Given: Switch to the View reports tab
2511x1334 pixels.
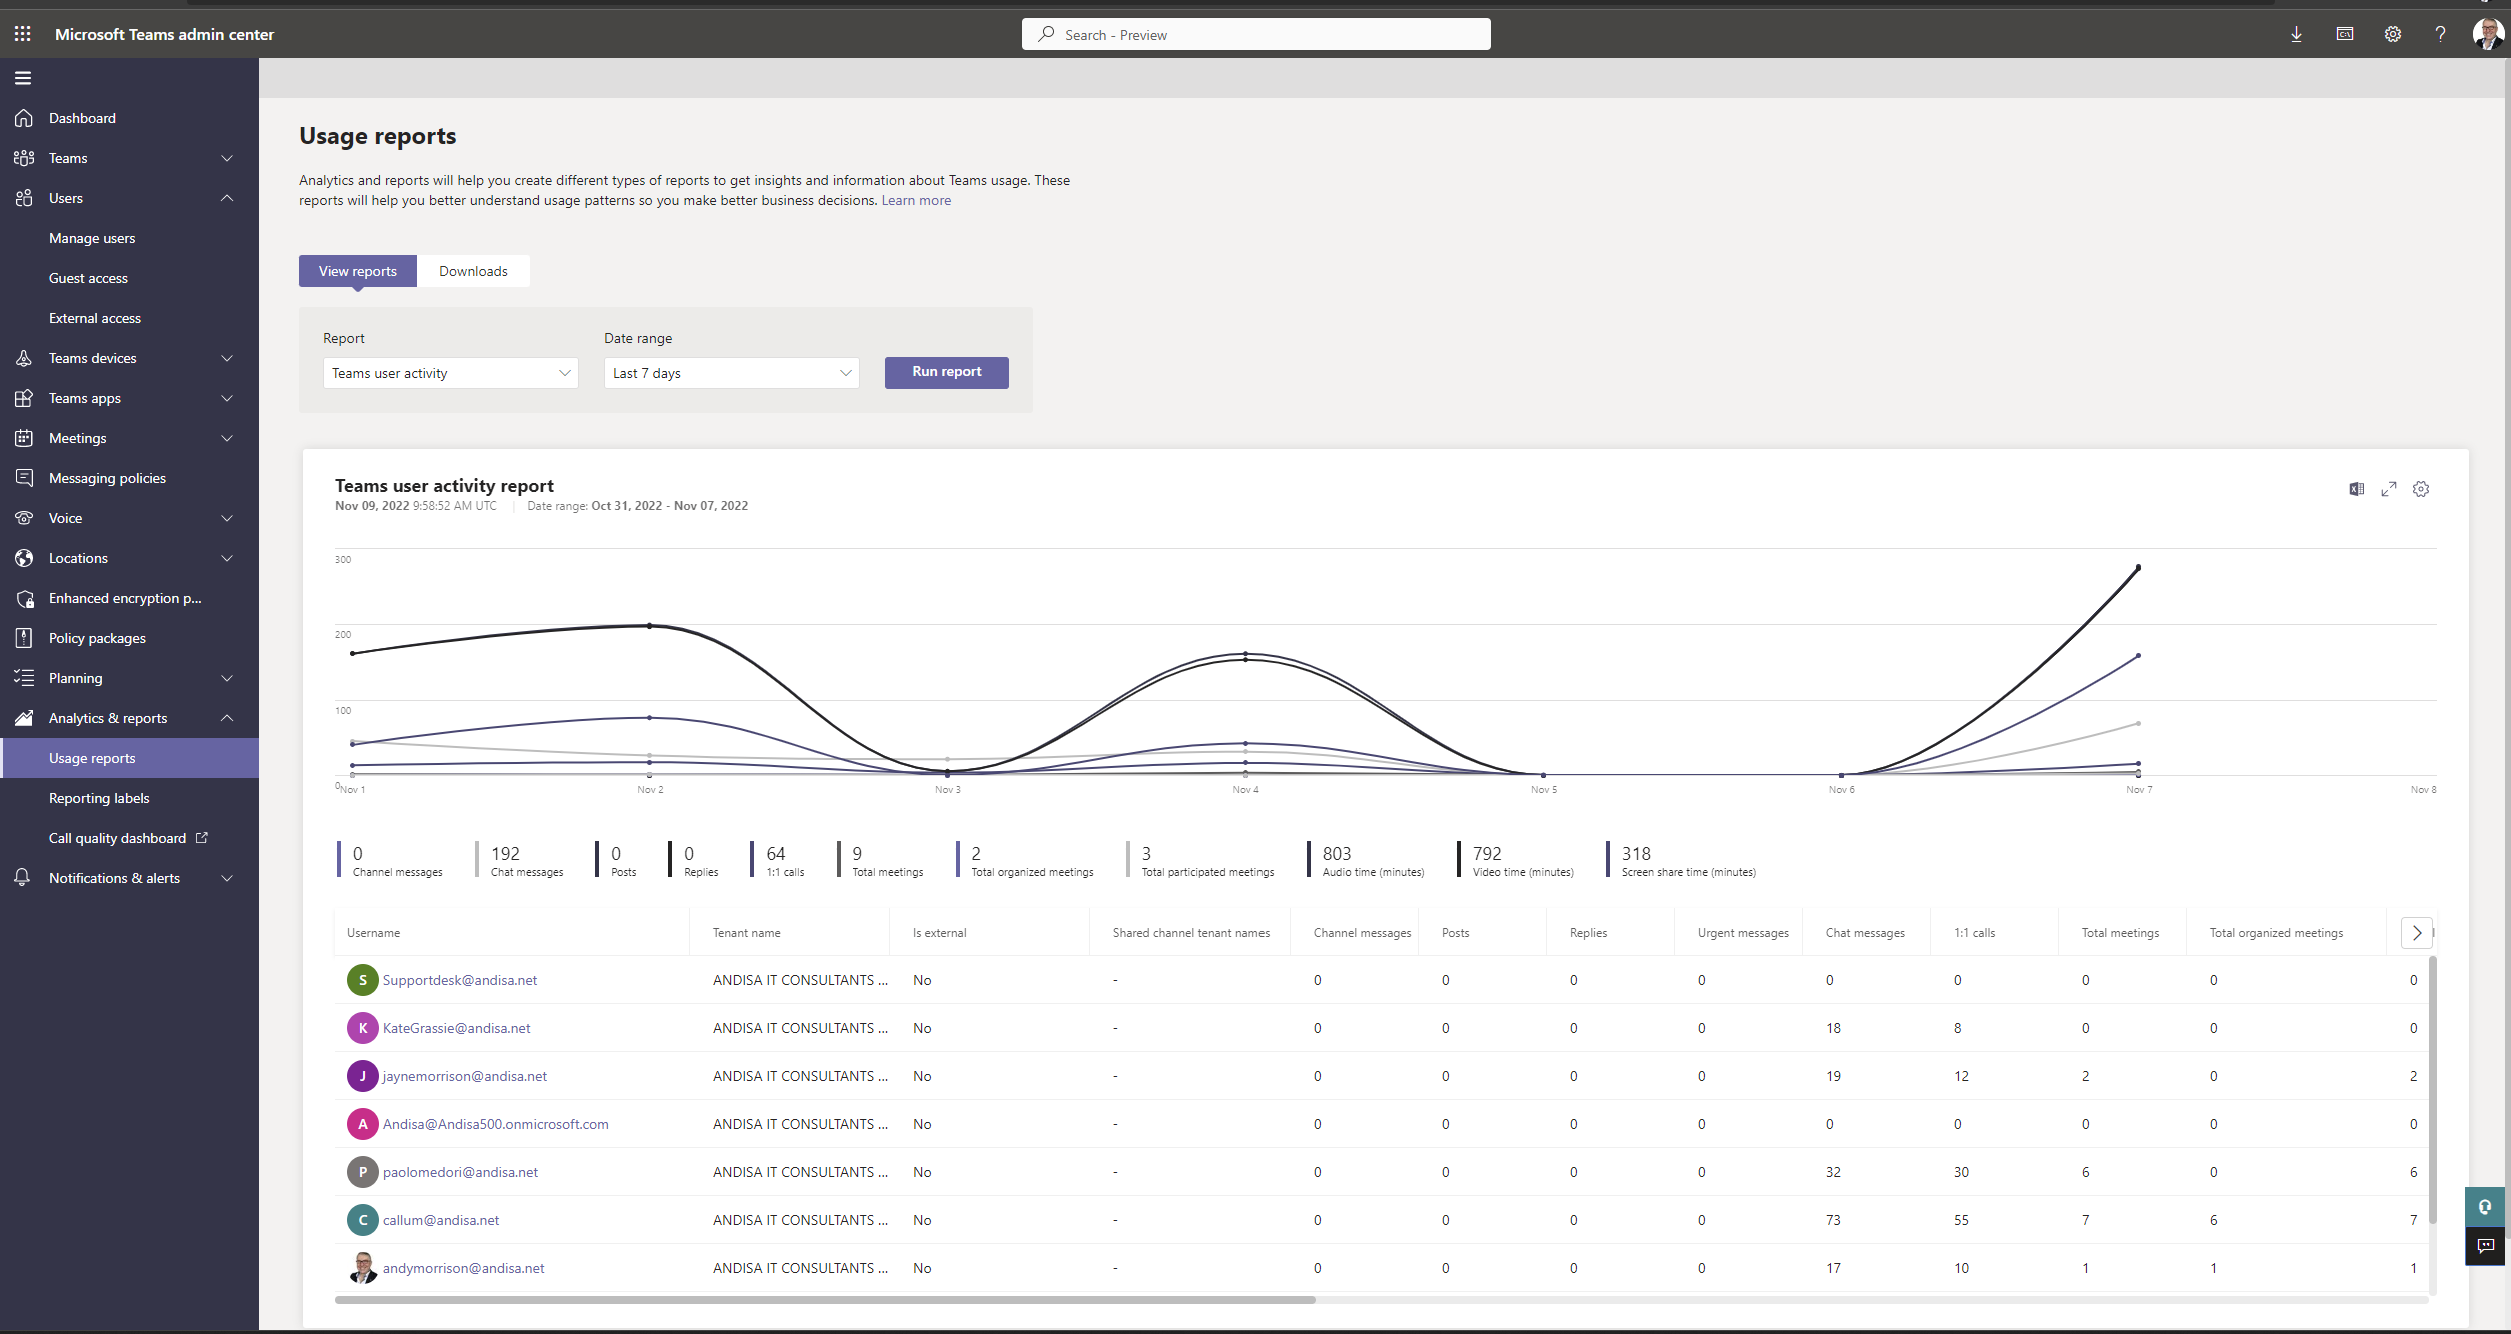Looking at the screenshot, I should (358, 271).
